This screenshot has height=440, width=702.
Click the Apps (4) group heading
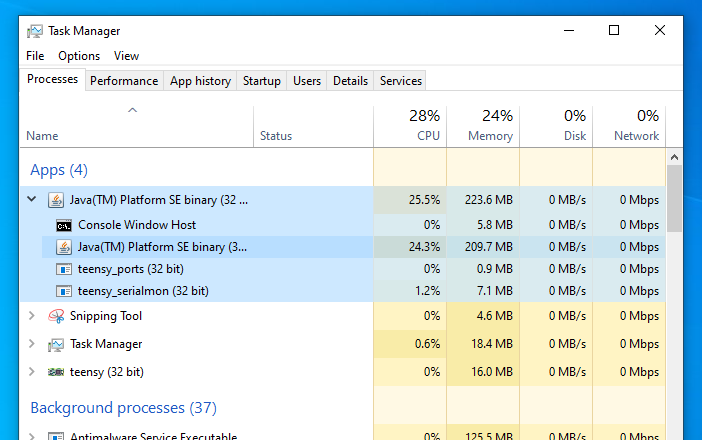click(x=59, y=170)
